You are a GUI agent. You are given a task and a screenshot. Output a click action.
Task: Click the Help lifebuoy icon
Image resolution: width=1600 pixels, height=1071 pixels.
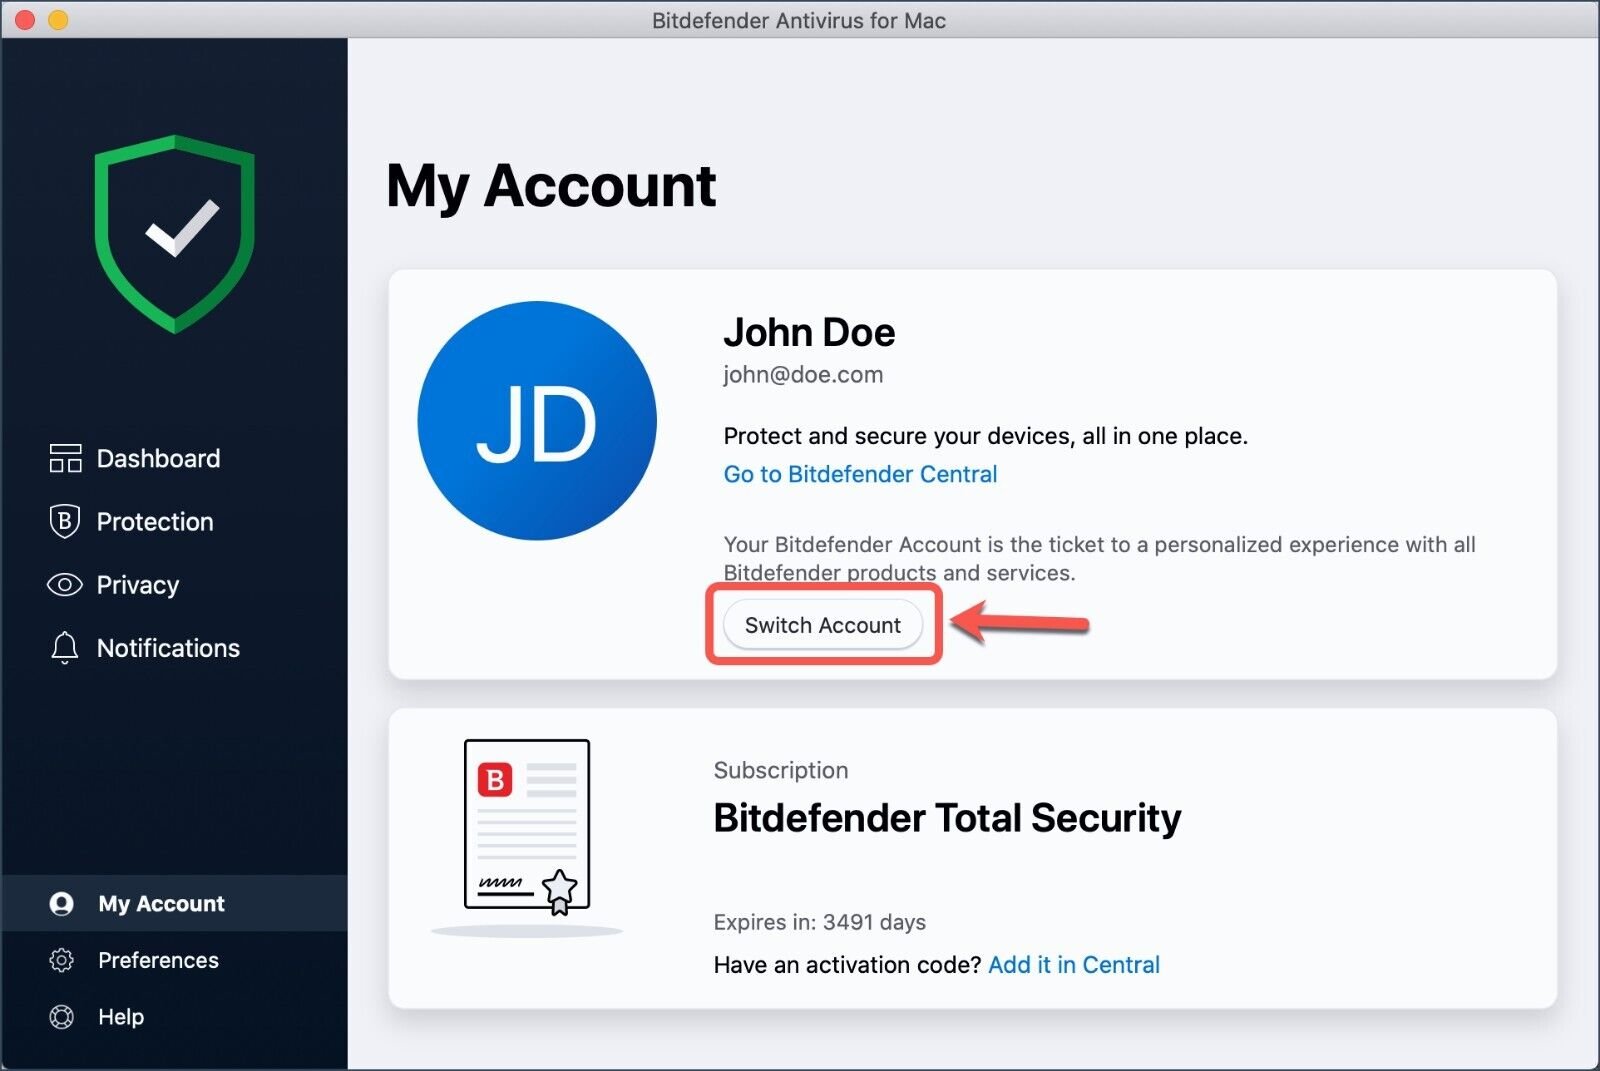[x=61, y=1017]
